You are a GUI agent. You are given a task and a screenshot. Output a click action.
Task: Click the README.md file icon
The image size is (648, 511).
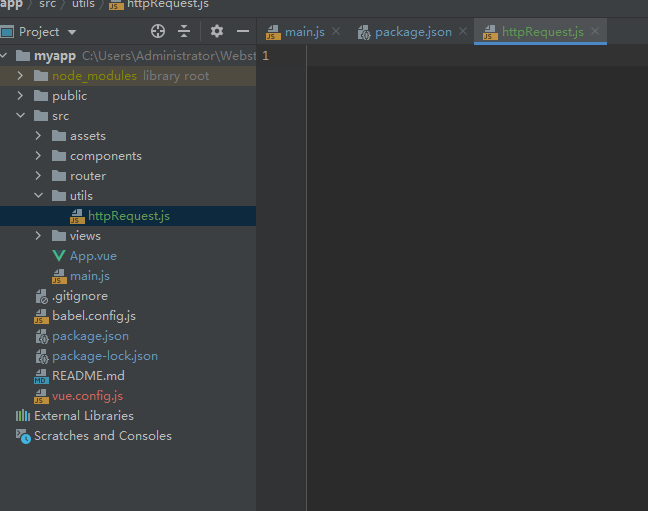41,376
